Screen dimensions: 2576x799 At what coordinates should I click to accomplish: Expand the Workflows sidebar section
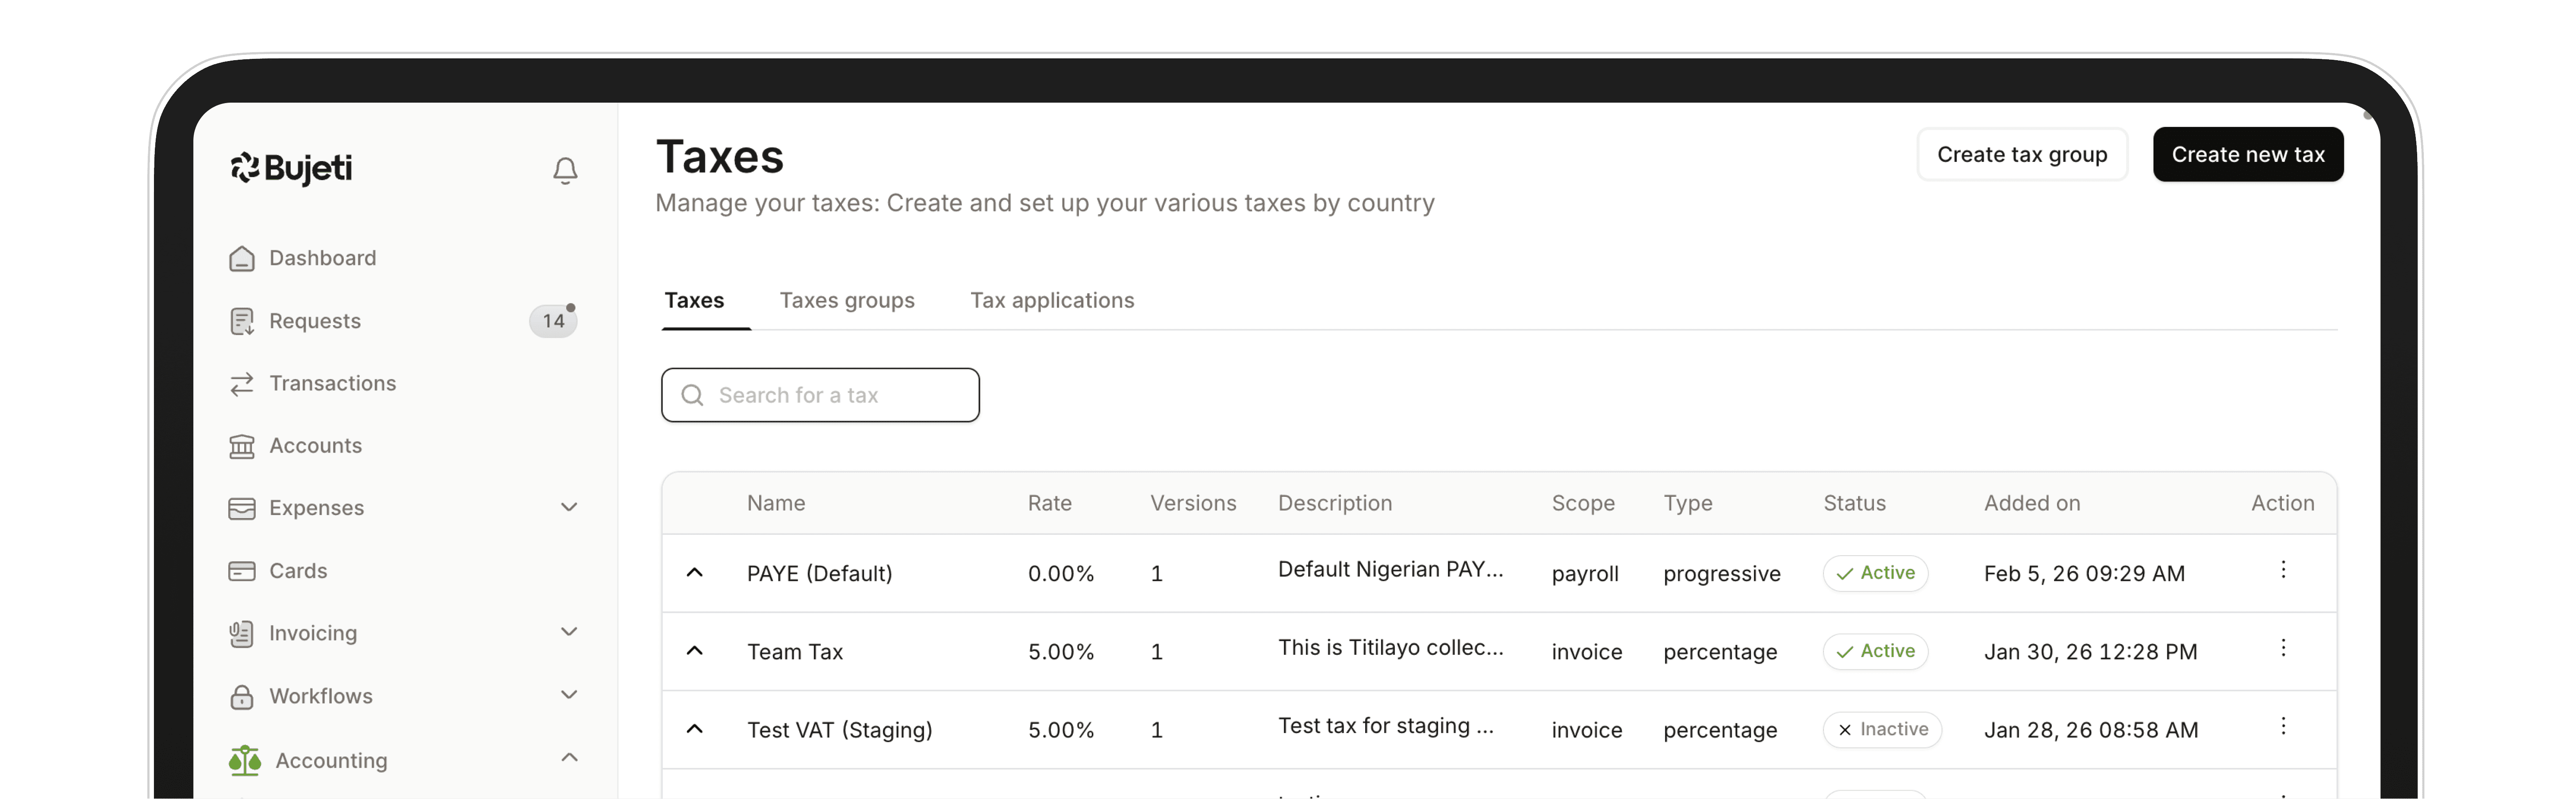coord(569,695)
